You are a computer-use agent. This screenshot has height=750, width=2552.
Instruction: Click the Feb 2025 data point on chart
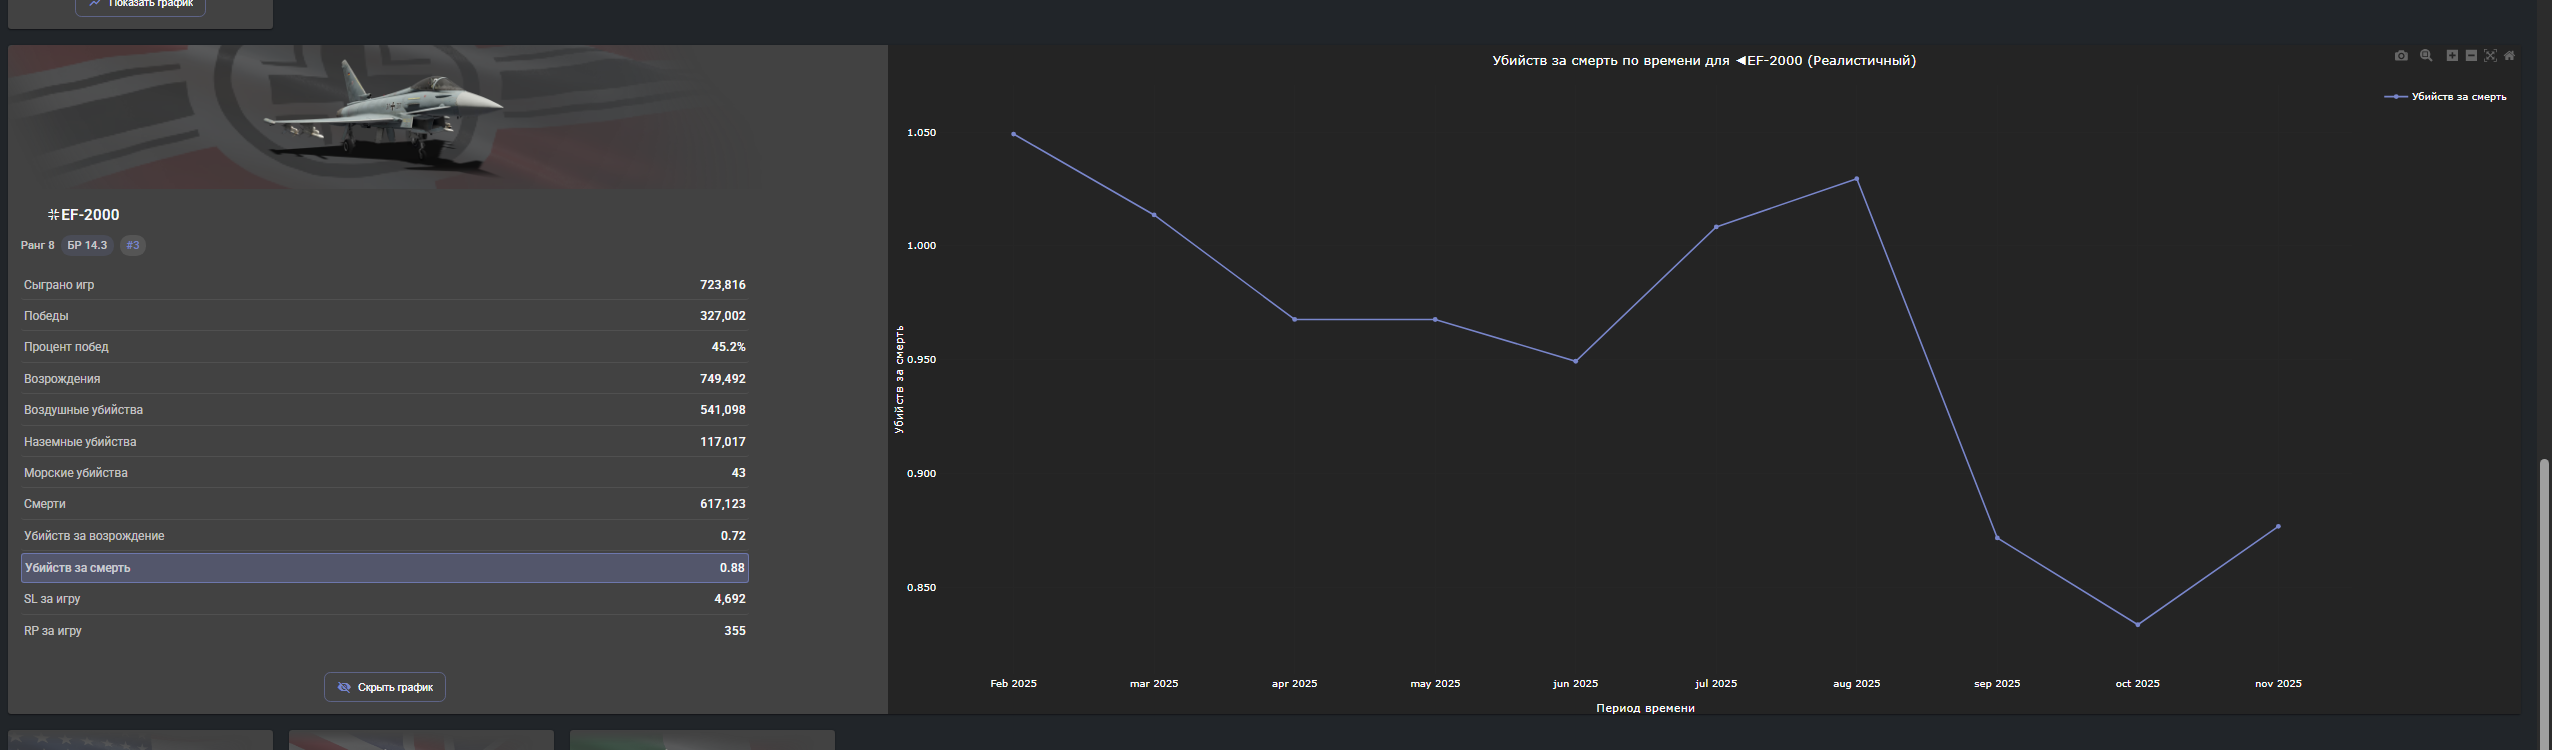click(1013, 134)
